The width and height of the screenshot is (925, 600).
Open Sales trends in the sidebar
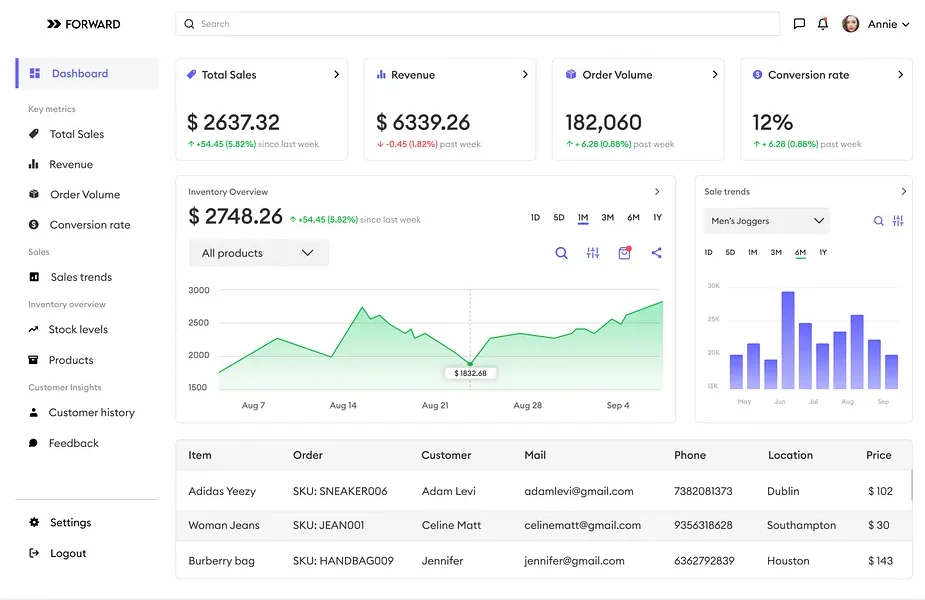coord(81,277)
